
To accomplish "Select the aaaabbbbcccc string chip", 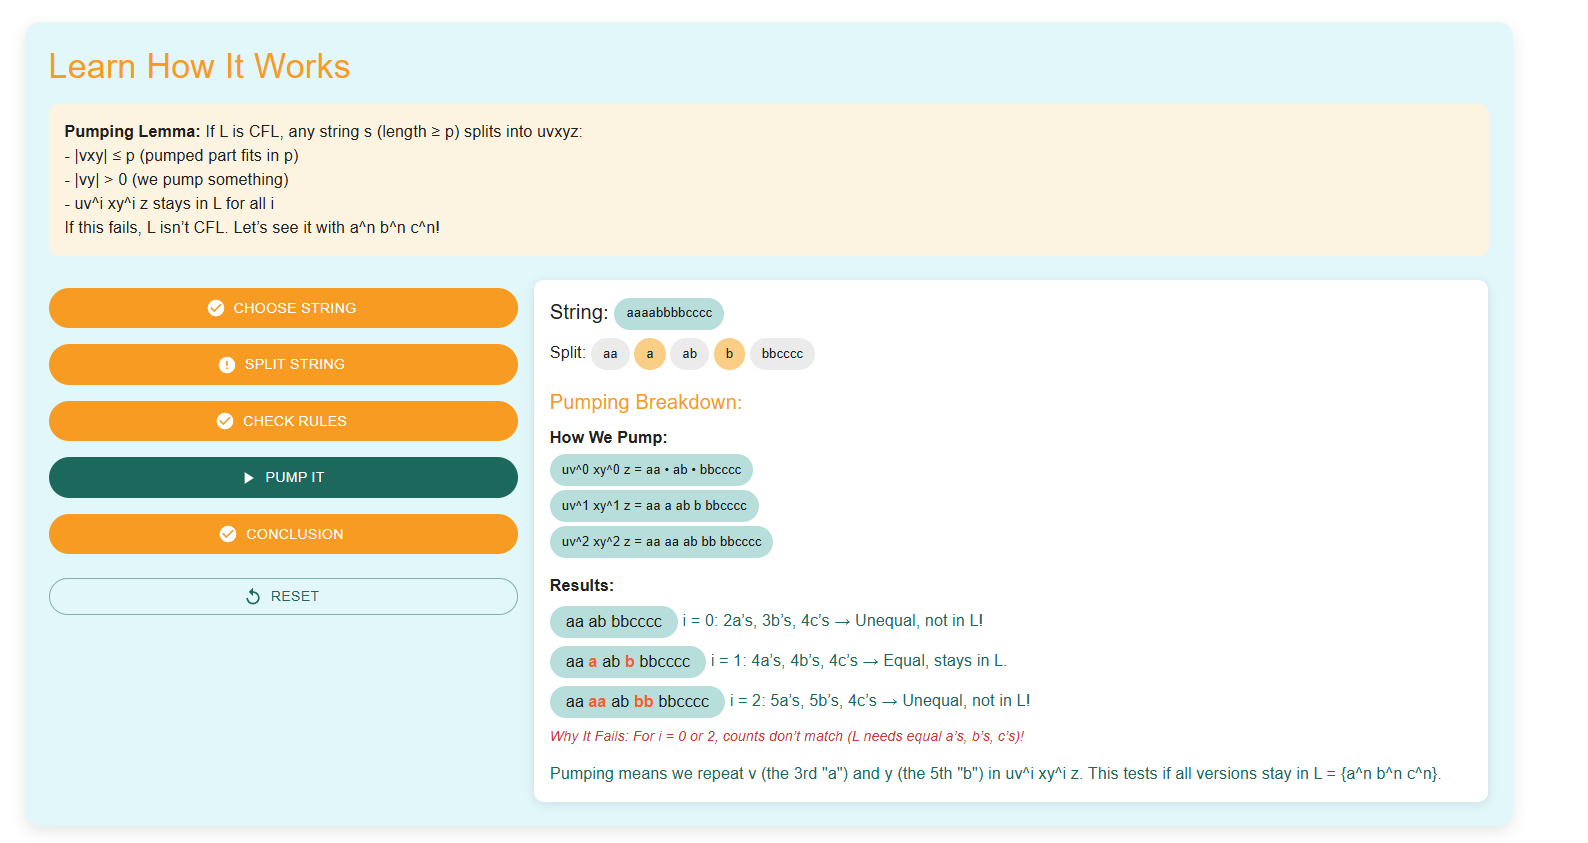I will [x=669, y=313].
